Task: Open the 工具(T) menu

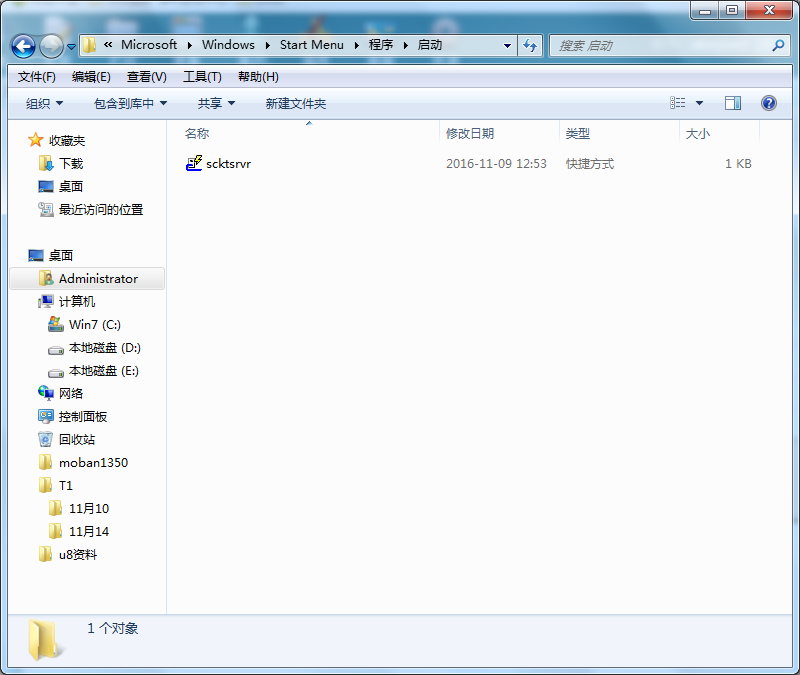Action: coord(202,75)
